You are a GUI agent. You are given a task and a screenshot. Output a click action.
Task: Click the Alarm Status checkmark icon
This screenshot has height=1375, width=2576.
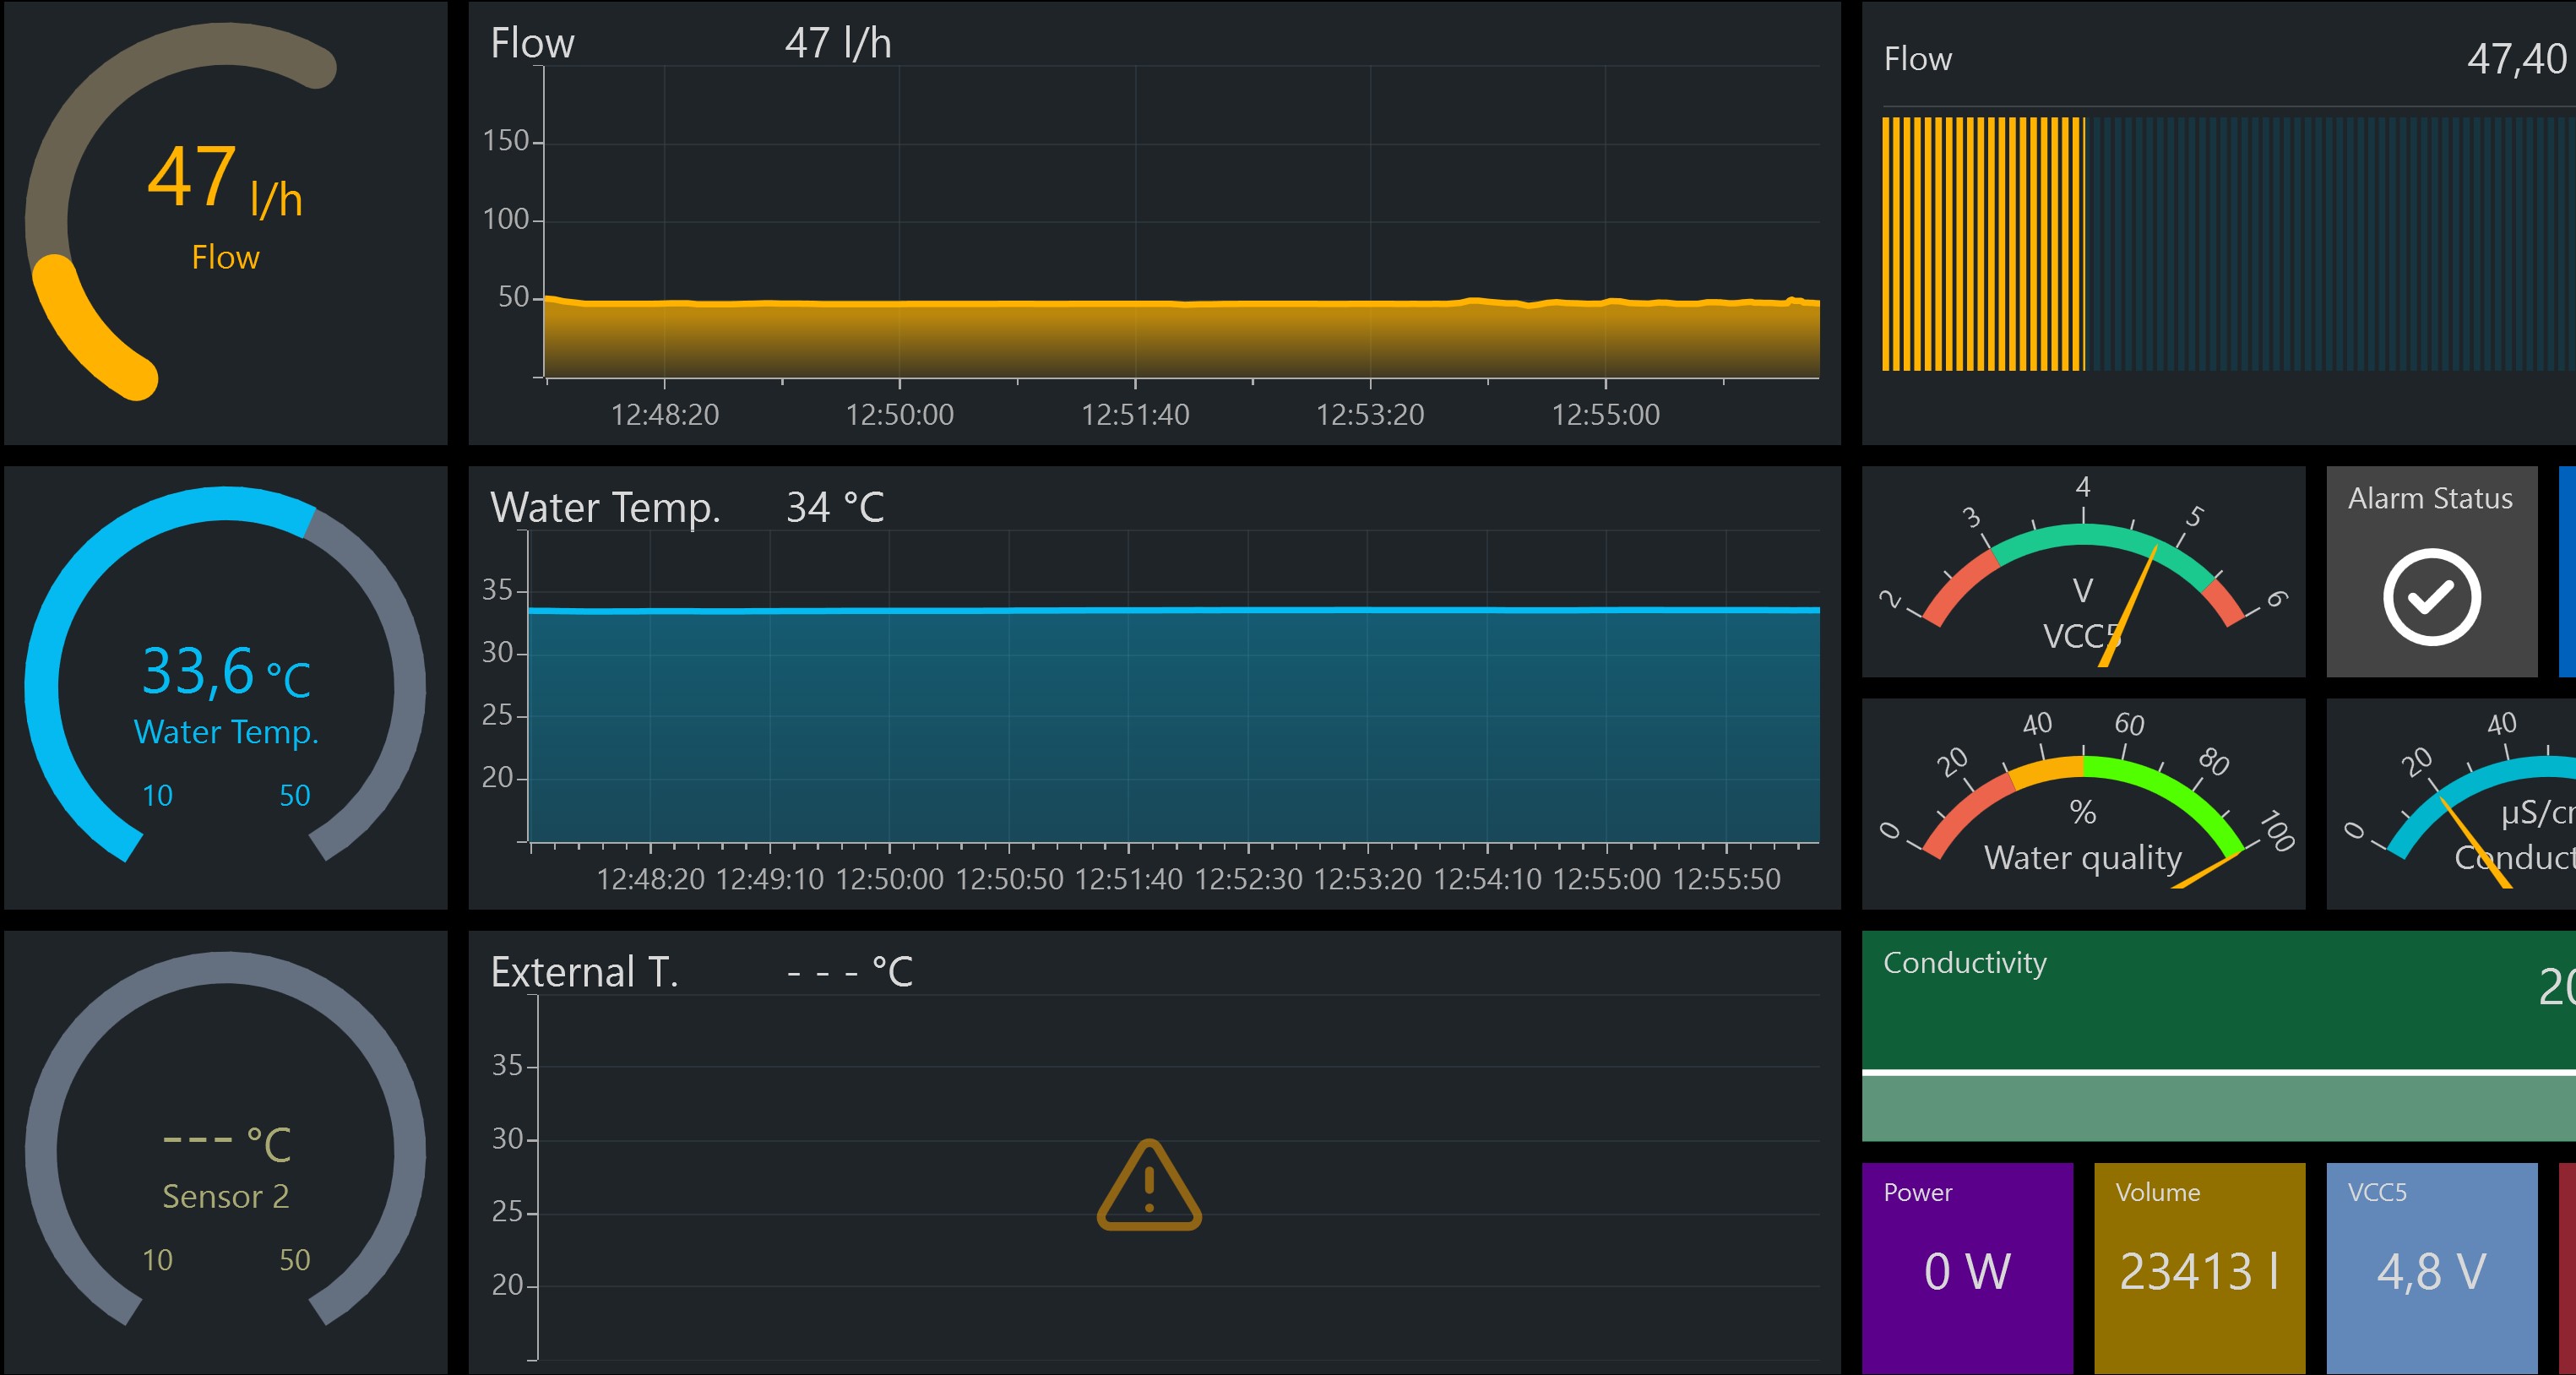(x=2431, y=597)
